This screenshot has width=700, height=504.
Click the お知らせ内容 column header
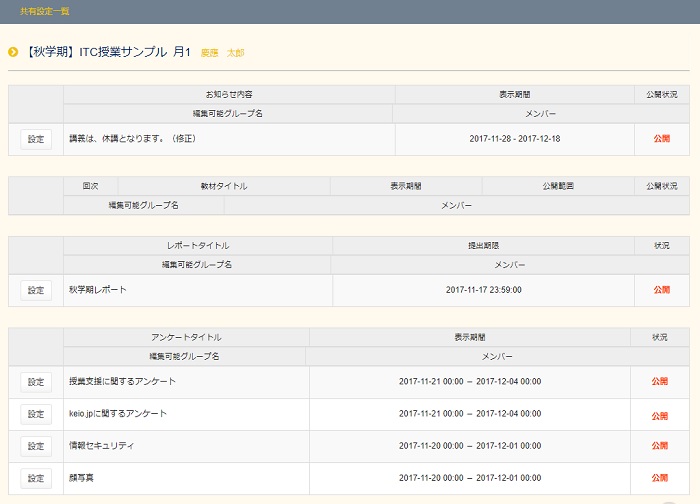[229, 94]
